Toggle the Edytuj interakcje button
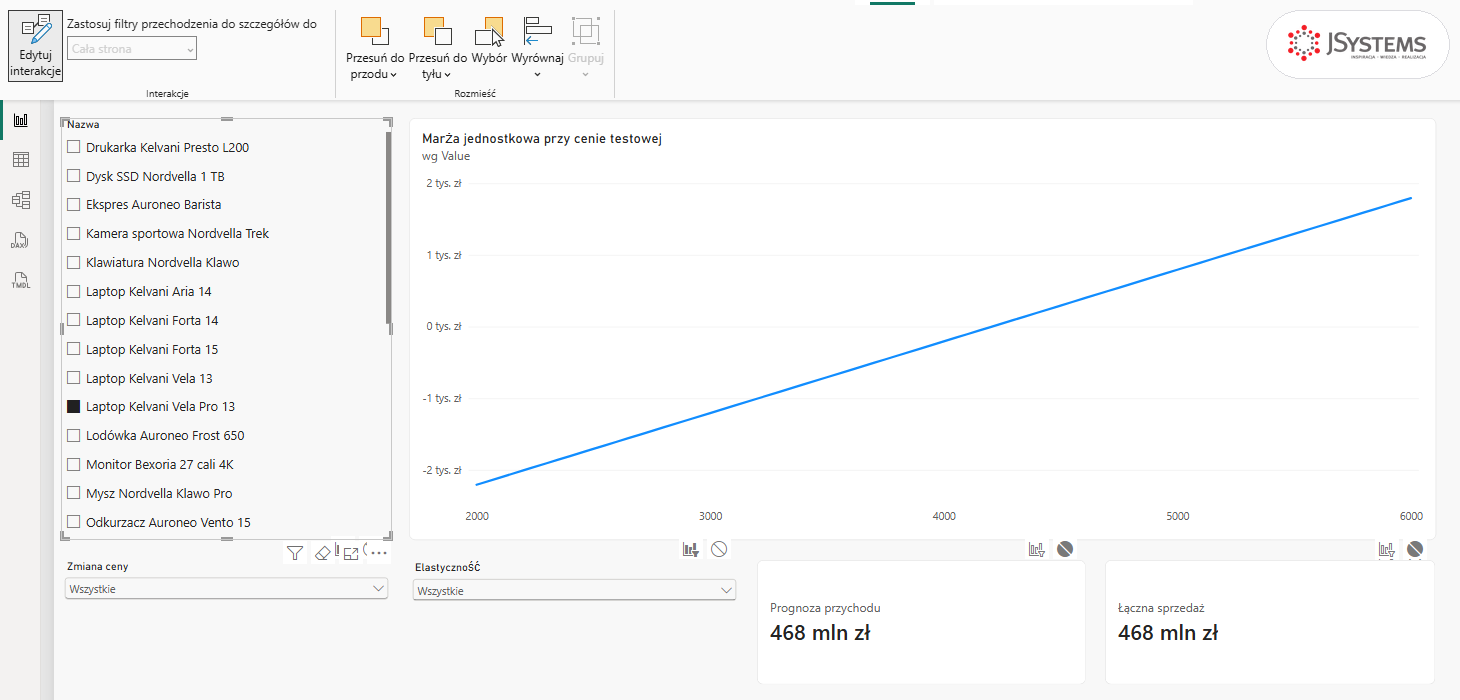Image resolution: width=1460 pixels, height=700 pixels. coord(36,47)
